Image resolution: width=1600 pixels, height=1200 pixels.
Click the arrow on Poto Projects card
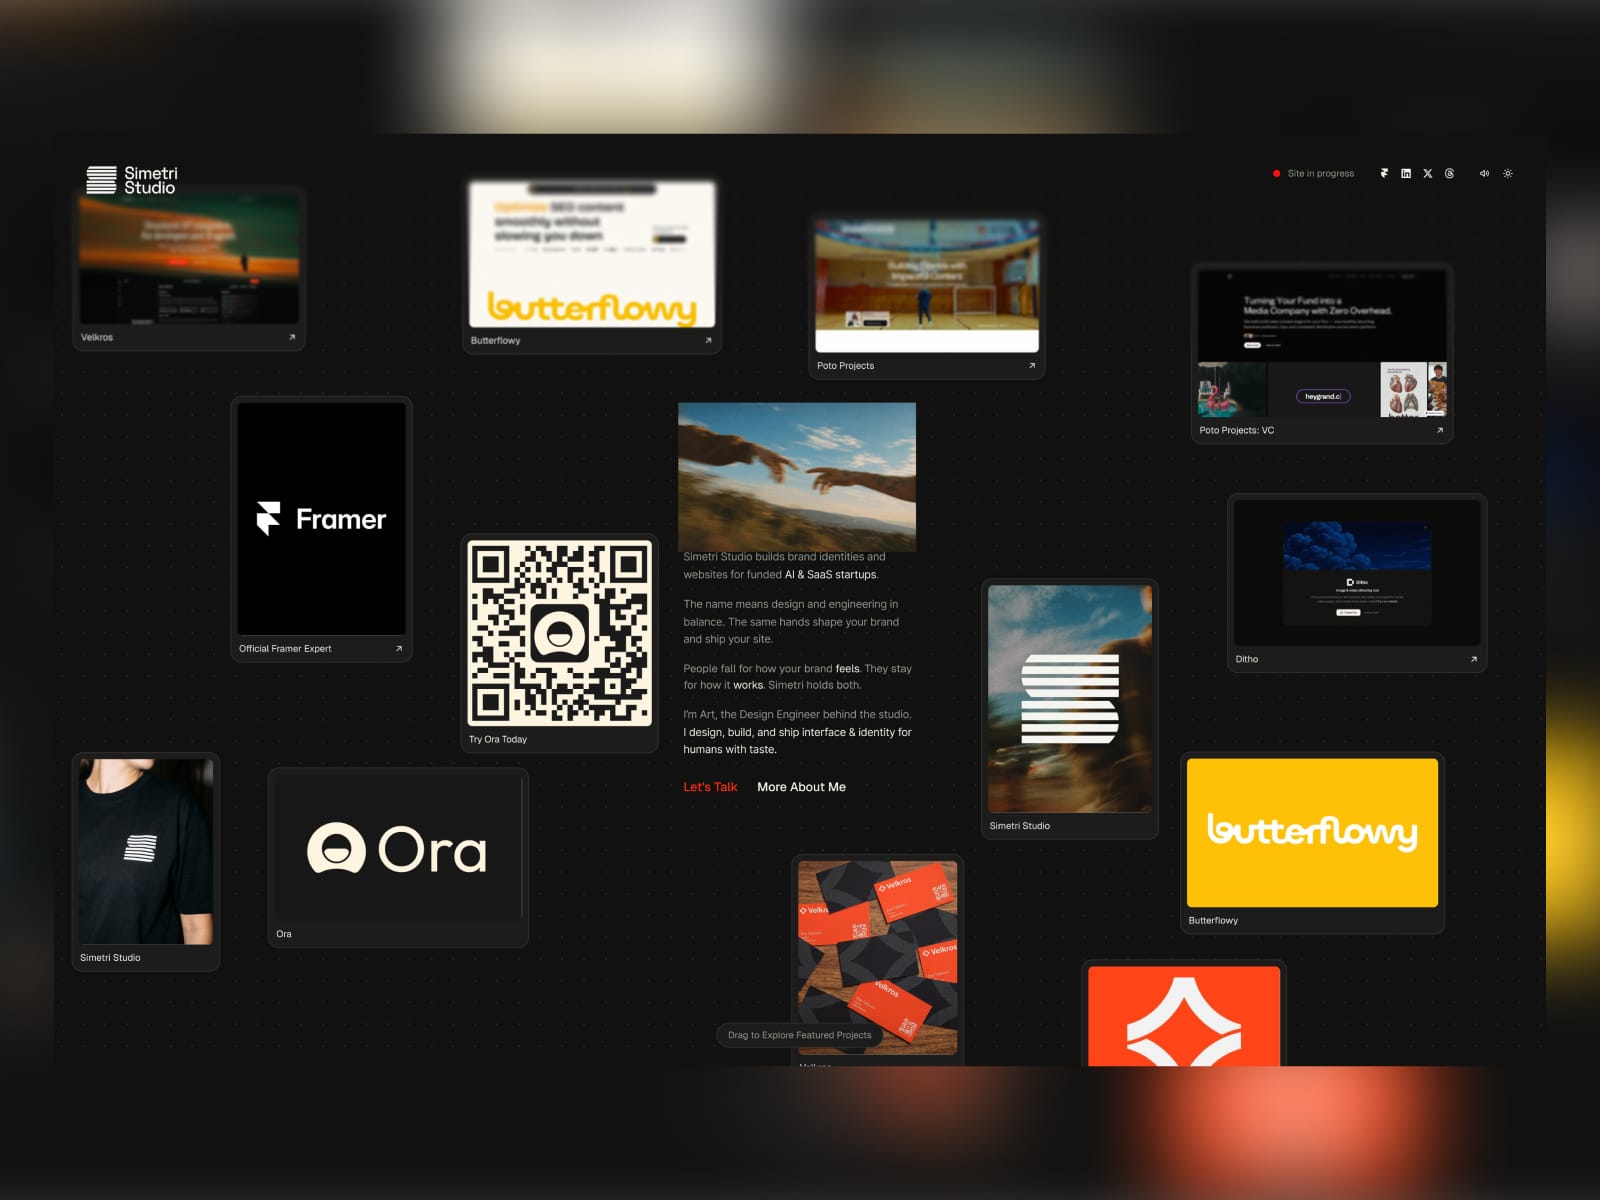point(1032,365)
